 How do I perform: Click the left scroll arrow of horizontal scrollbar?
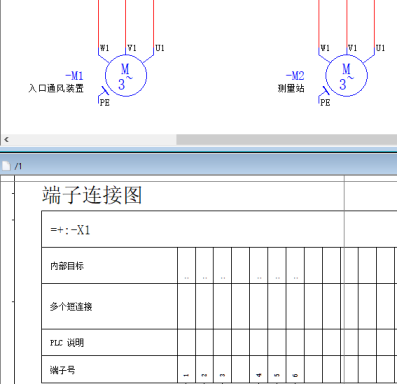pos(6,139)
